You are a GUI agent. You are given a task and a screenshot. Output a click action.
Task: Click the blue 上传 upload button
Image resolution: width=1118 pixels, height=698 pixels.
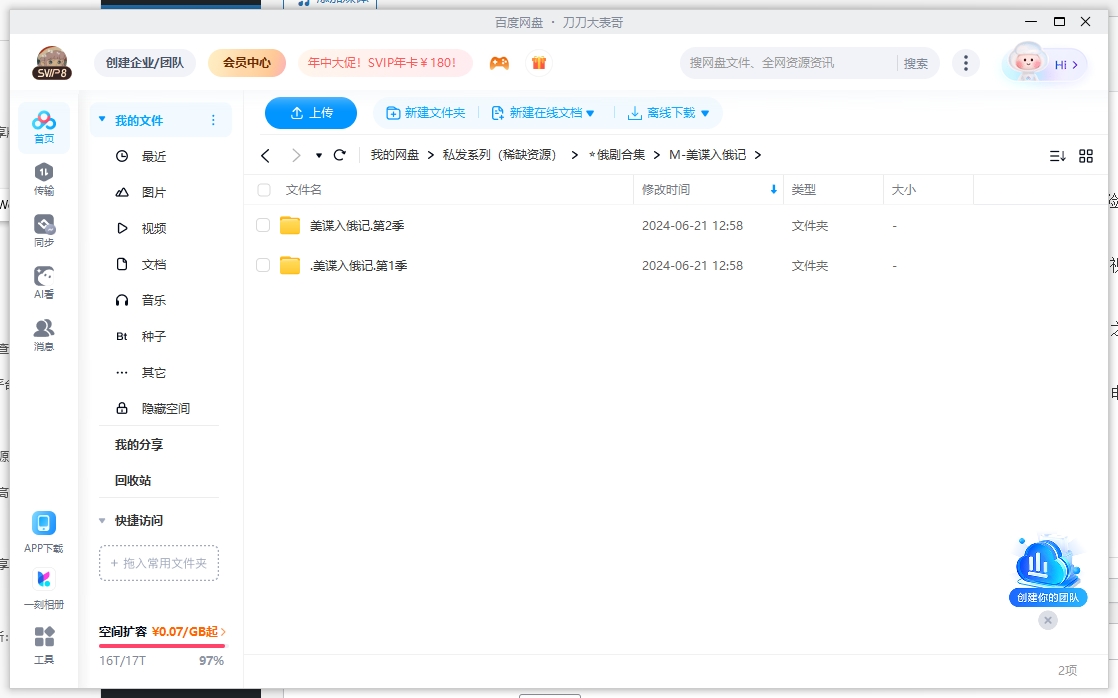point(311,113)
